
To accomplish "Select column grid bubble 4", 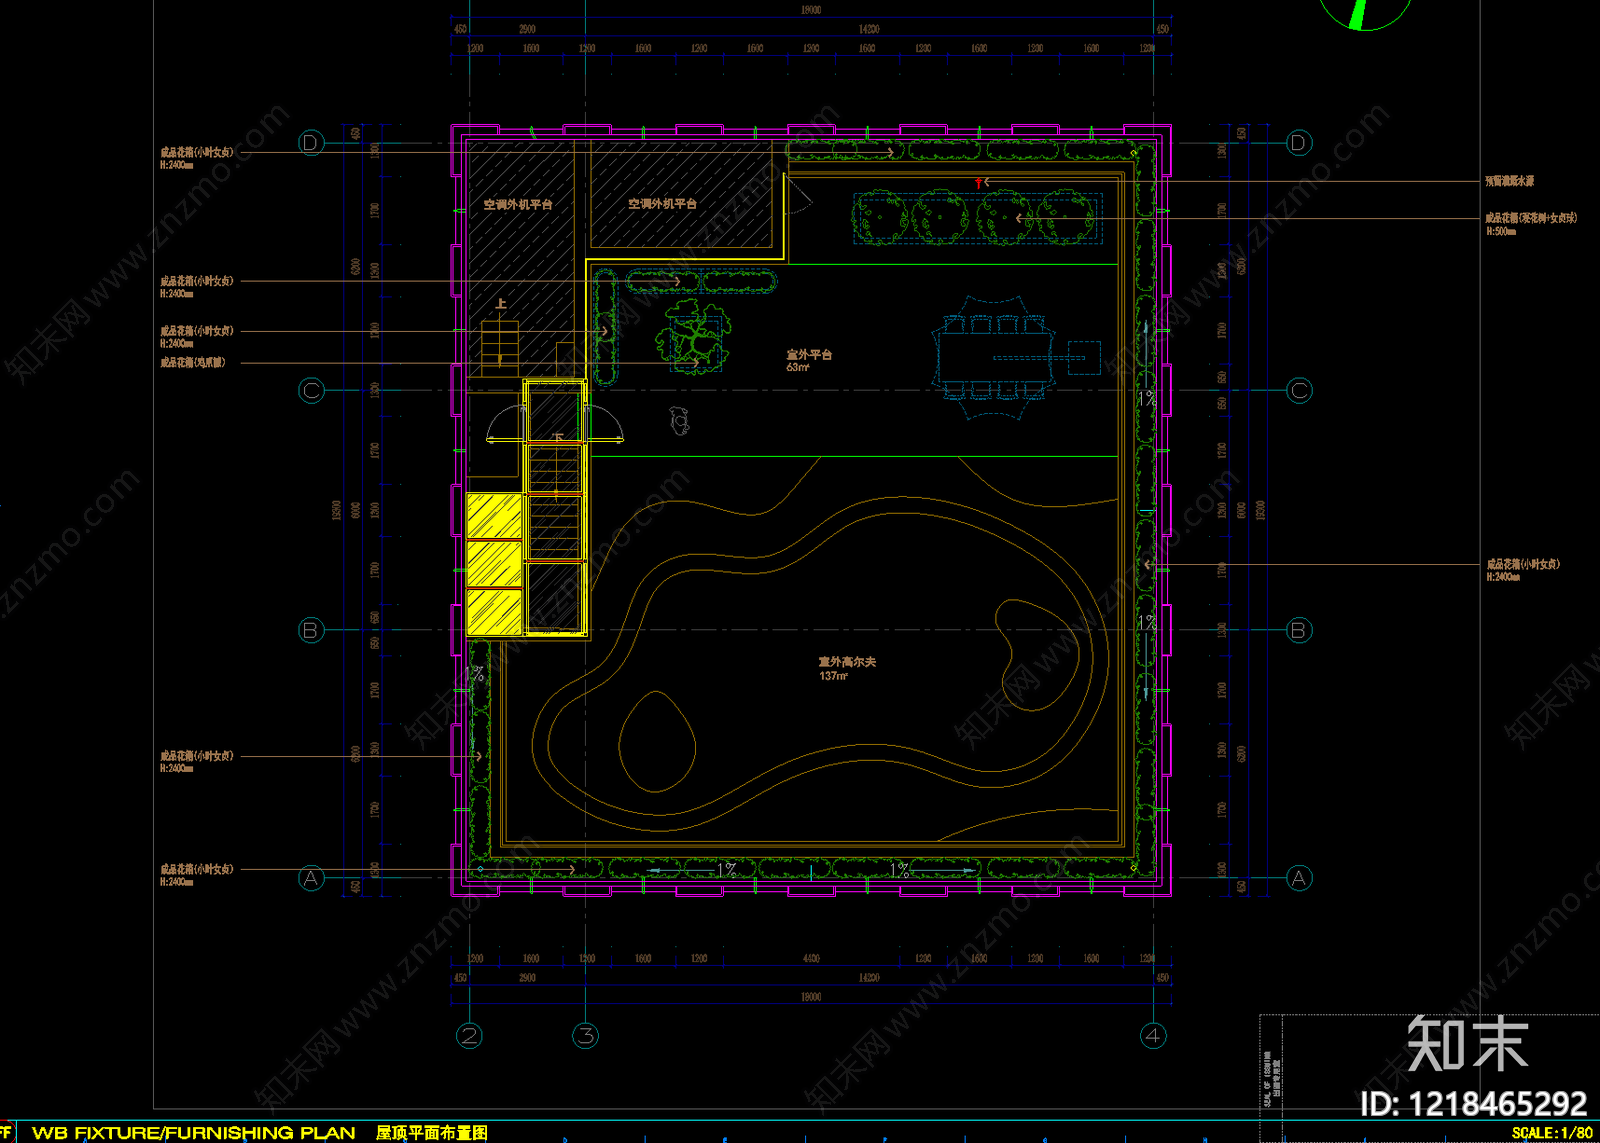I will (x=1153, y=1036).
